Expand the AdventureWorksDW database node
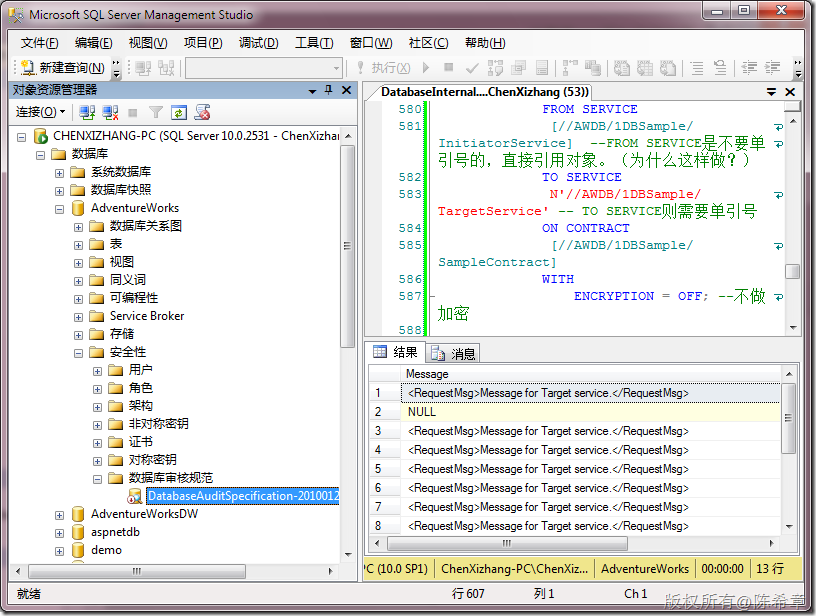This screenshot has height=616, width=816. pos(59,516)
